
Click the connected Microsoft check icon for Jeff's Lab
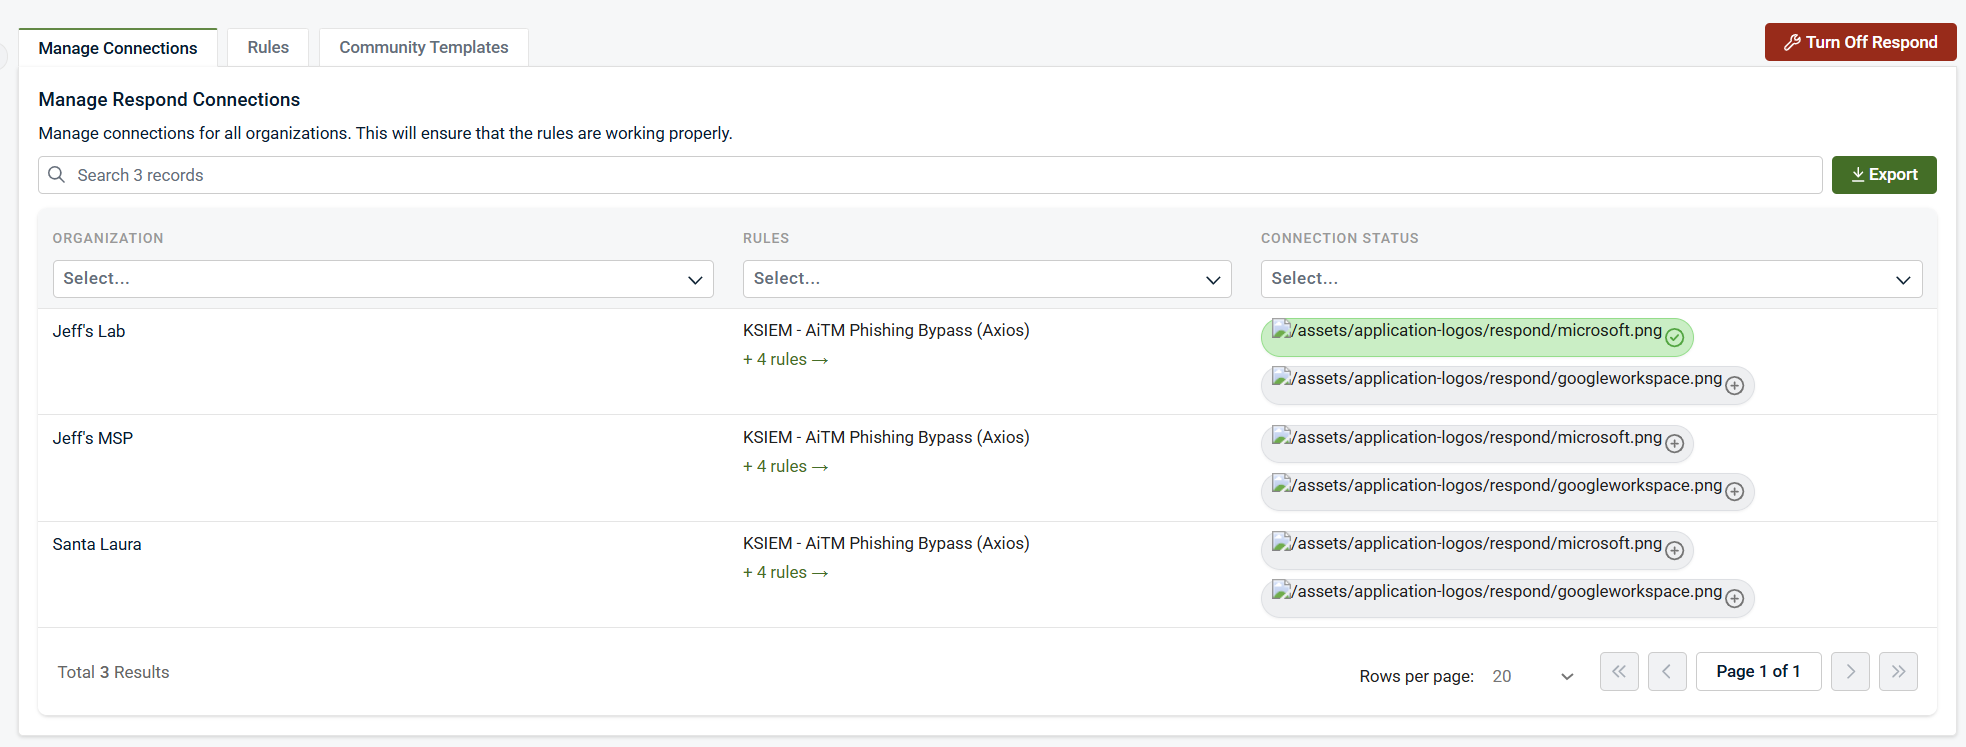click(1674, 338)
